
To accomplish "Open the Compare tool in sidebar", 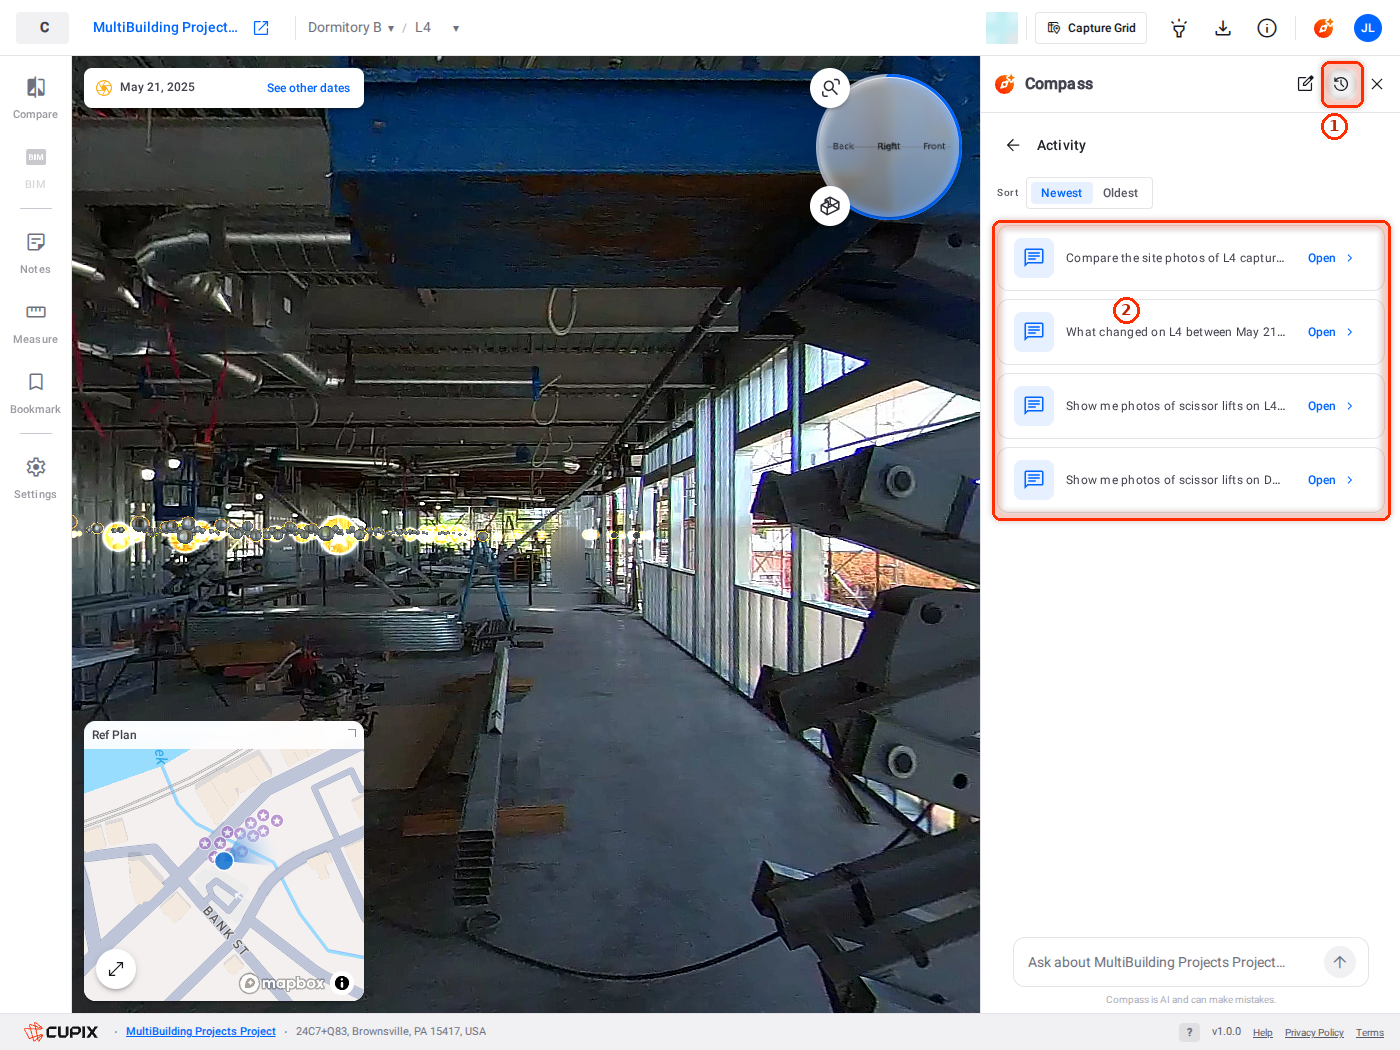I will coord(35,98).
